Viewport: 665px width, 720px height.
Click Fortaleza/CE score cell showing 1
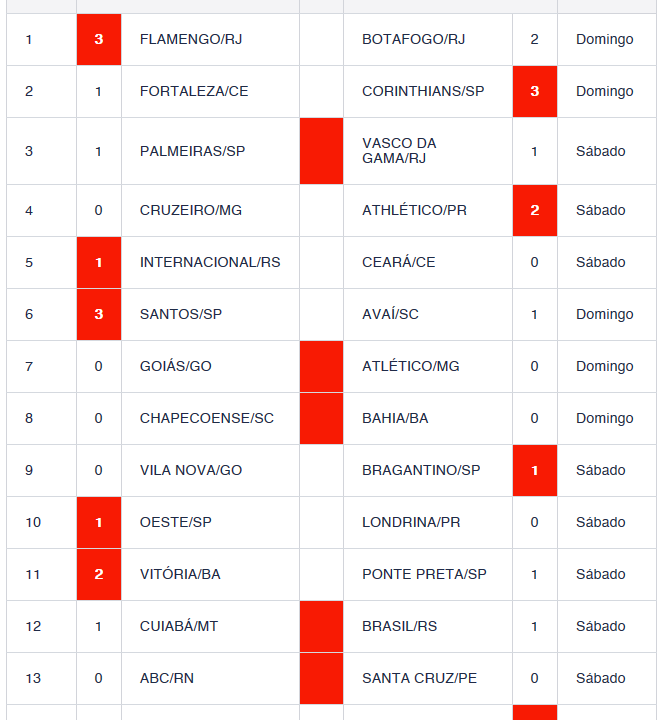(99, 91)
